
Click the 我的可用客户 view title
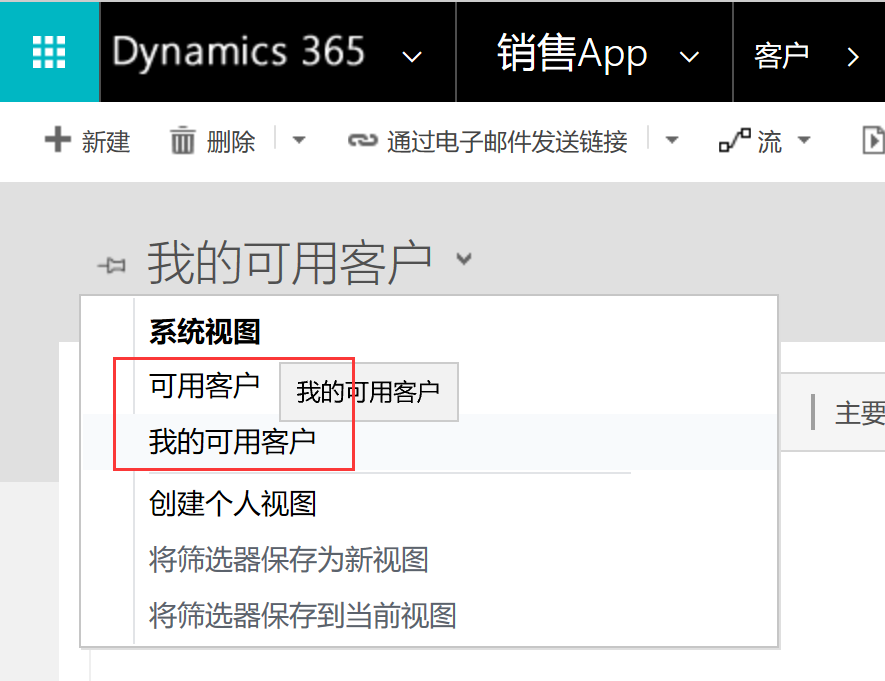pos(290,263)
